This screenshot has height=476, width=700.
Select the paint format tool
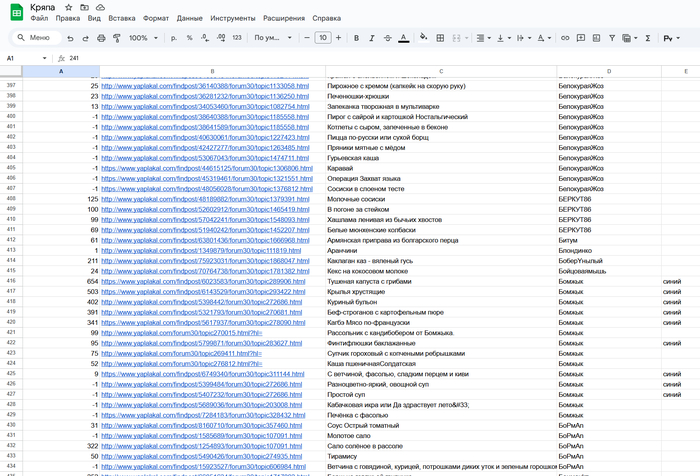tap(117, 38)
